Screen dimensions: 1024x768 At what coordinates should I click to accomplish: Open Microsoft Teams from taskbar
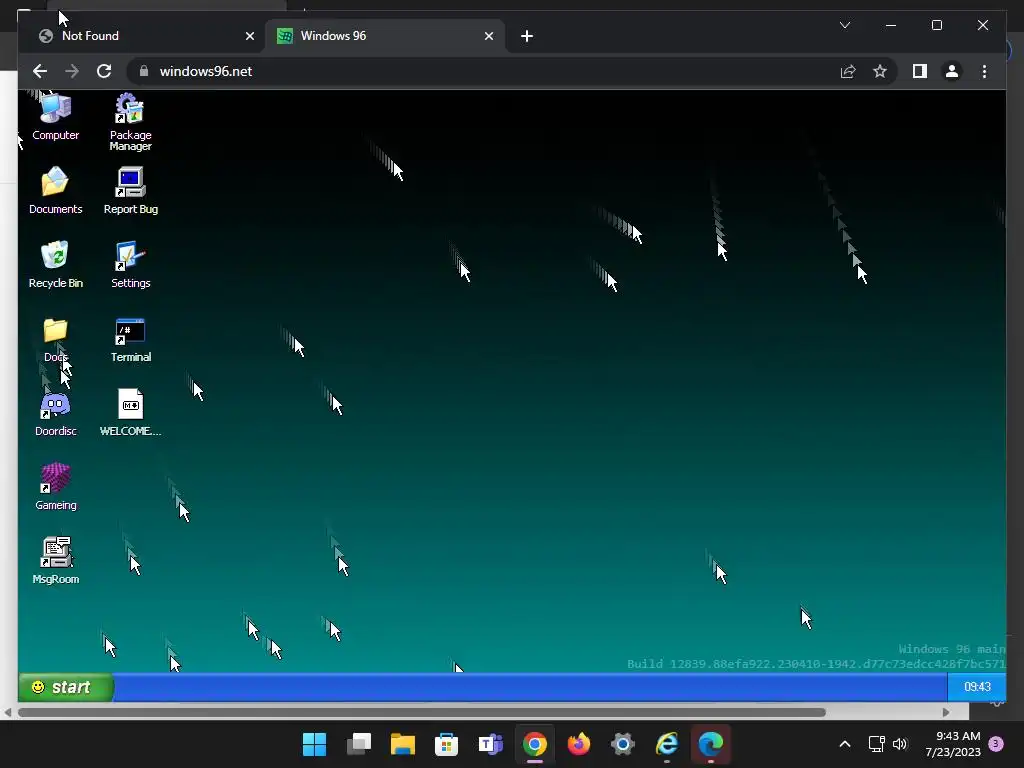[490, 744]
